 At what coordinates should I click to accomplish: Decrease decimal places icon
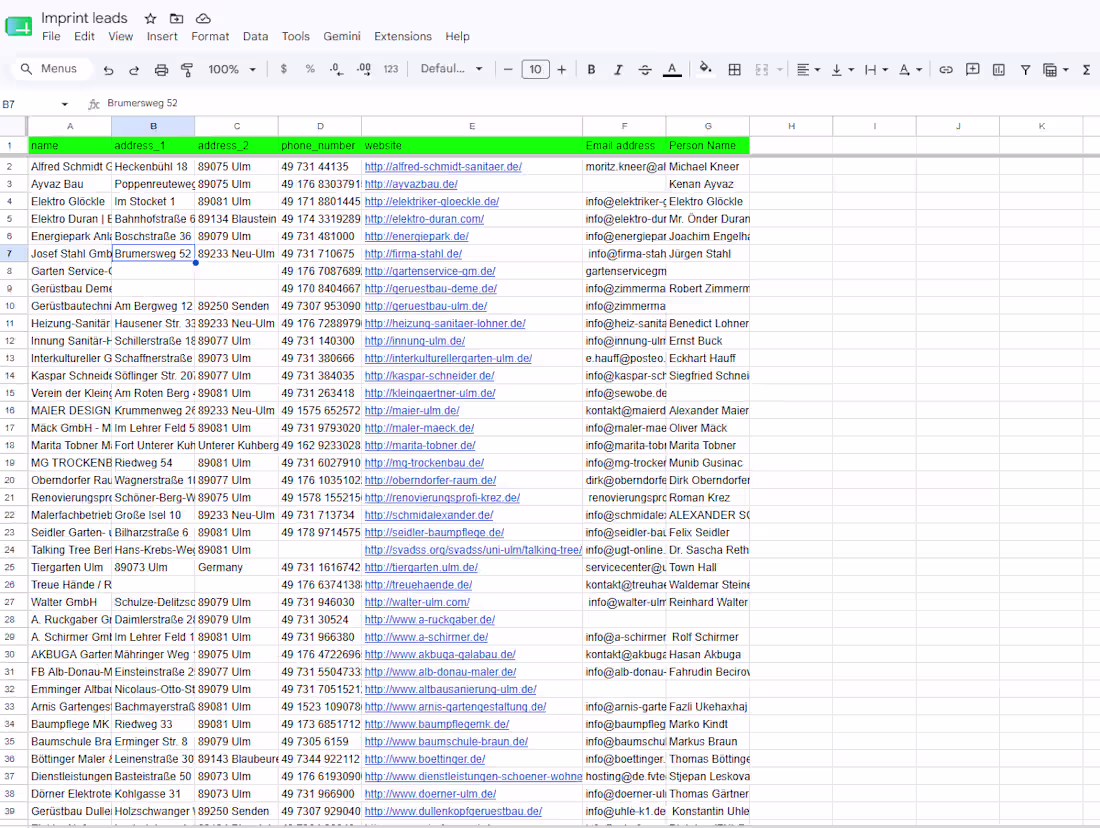337,69
